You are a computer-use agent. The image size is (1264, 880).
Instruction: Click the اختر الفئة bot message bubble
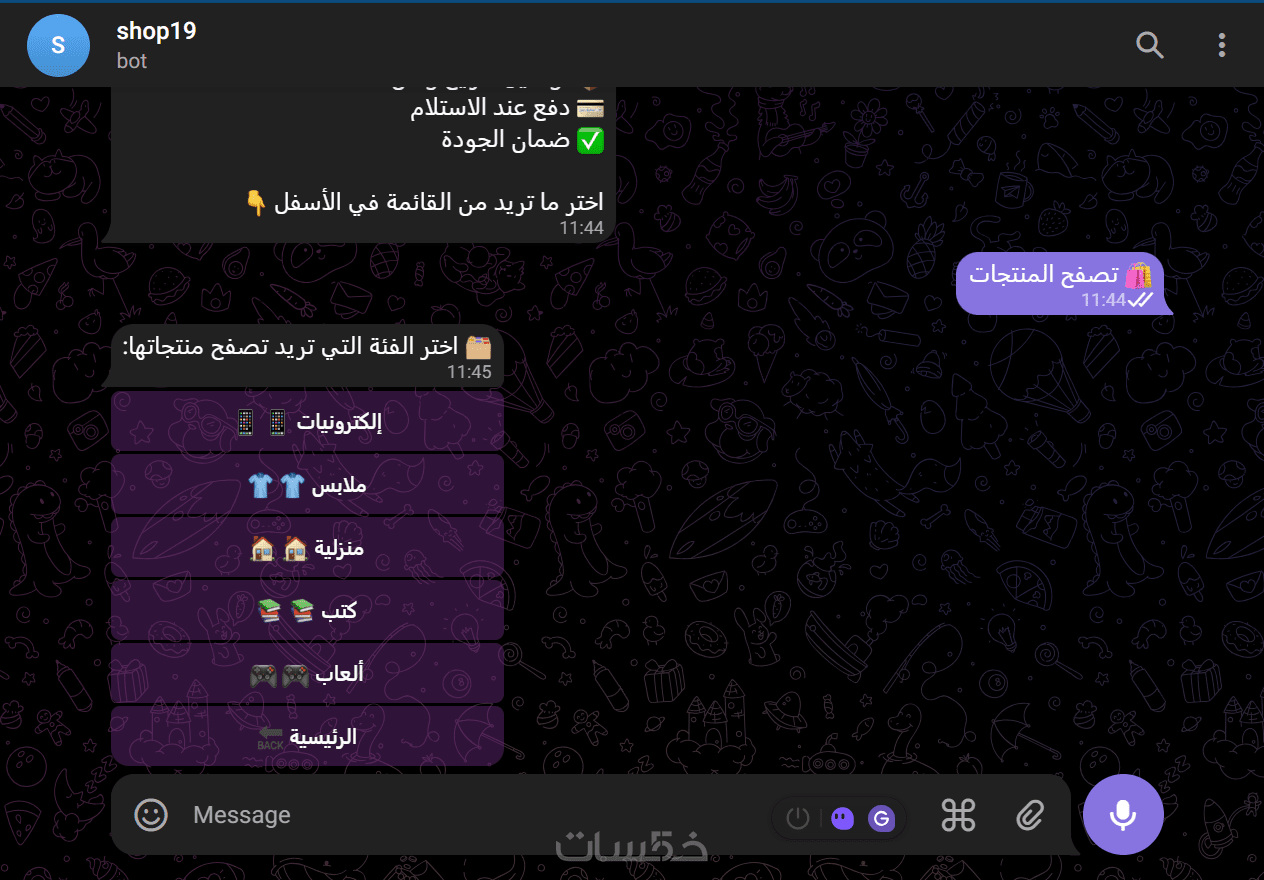click(x=305, y=356)
